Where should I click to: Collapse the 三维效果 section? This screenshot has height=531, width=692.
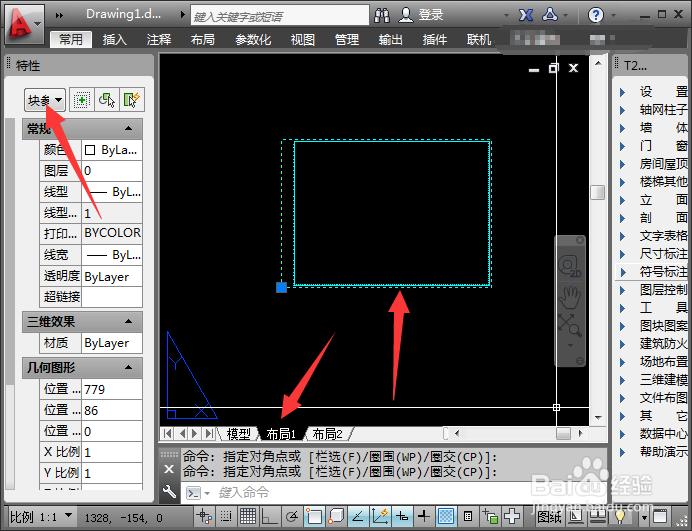click(128, 321)
